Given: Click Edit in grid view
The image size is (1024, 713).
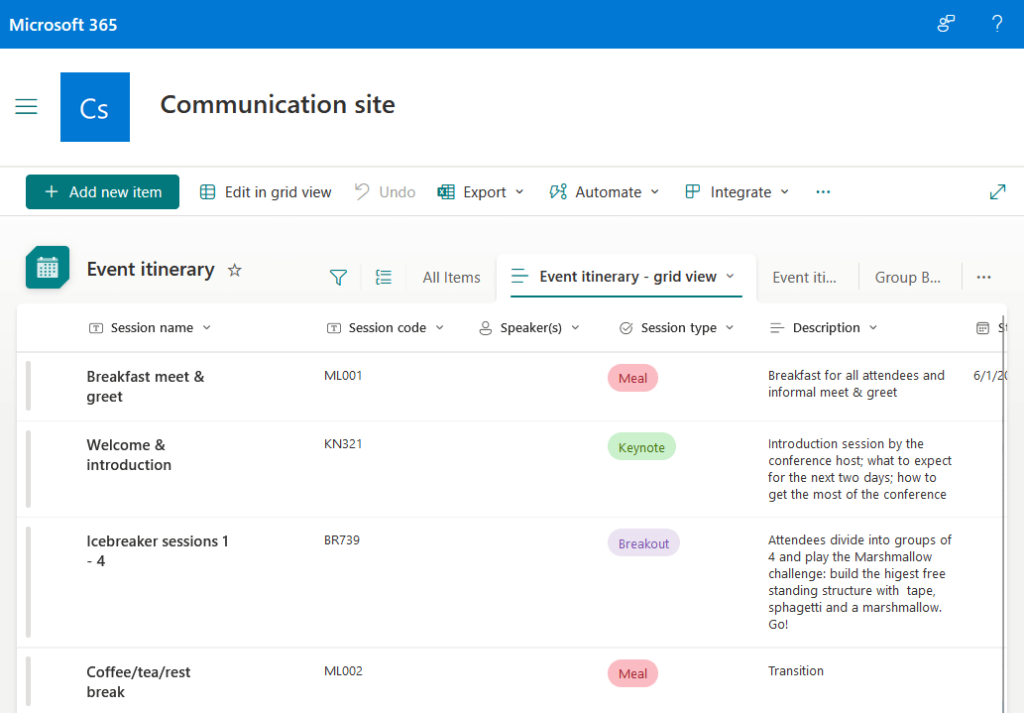Looking at the screenshot, I should [265, 192].
